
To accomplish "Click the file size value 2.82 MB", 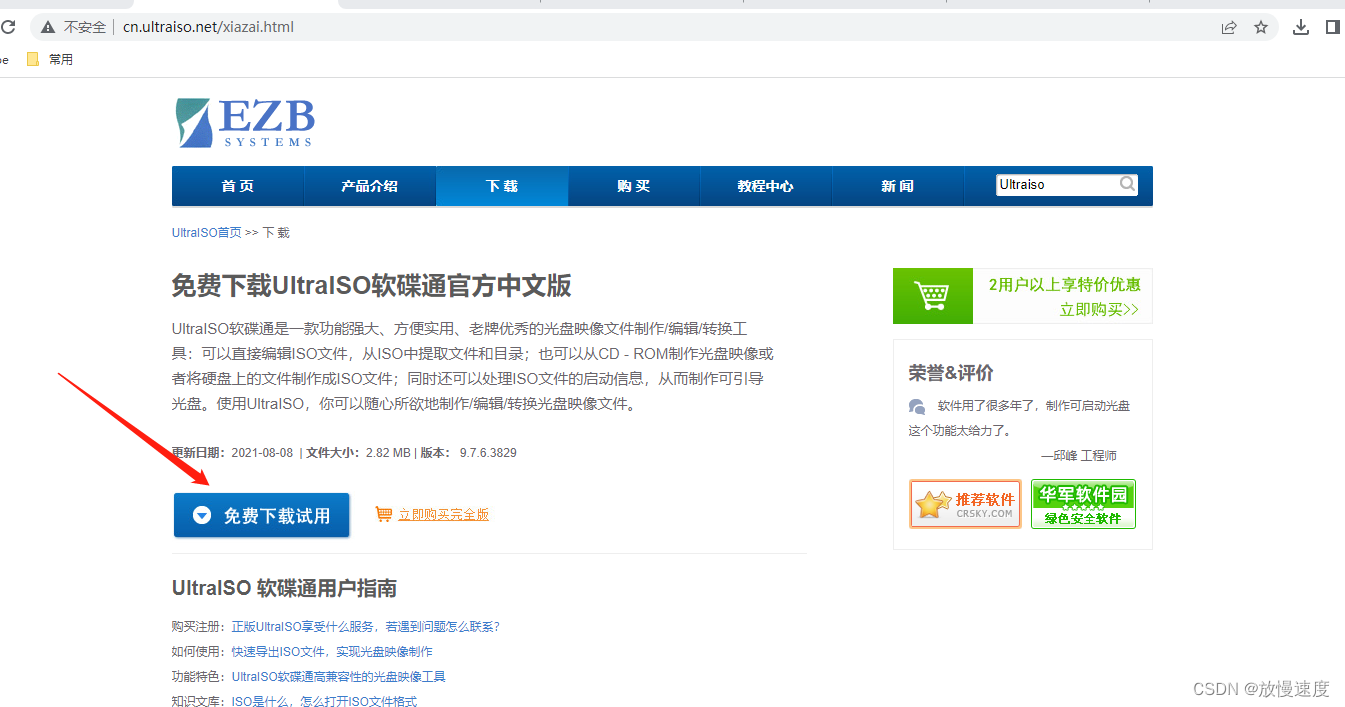I will (388, 453).
